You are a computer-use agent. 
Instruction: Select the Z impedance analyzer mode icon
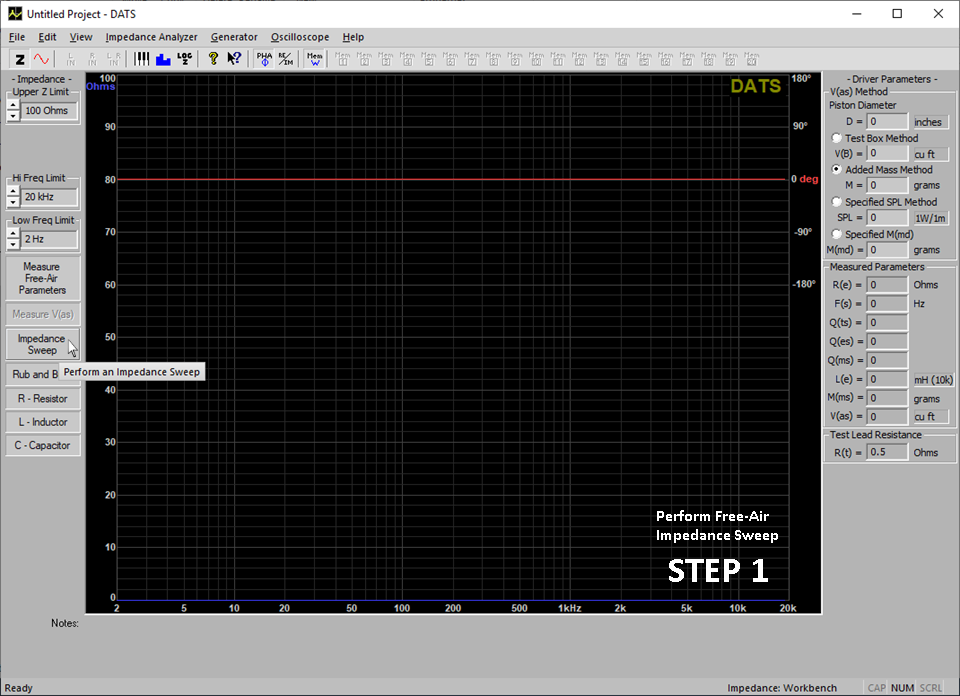click(x=20, y=59)
